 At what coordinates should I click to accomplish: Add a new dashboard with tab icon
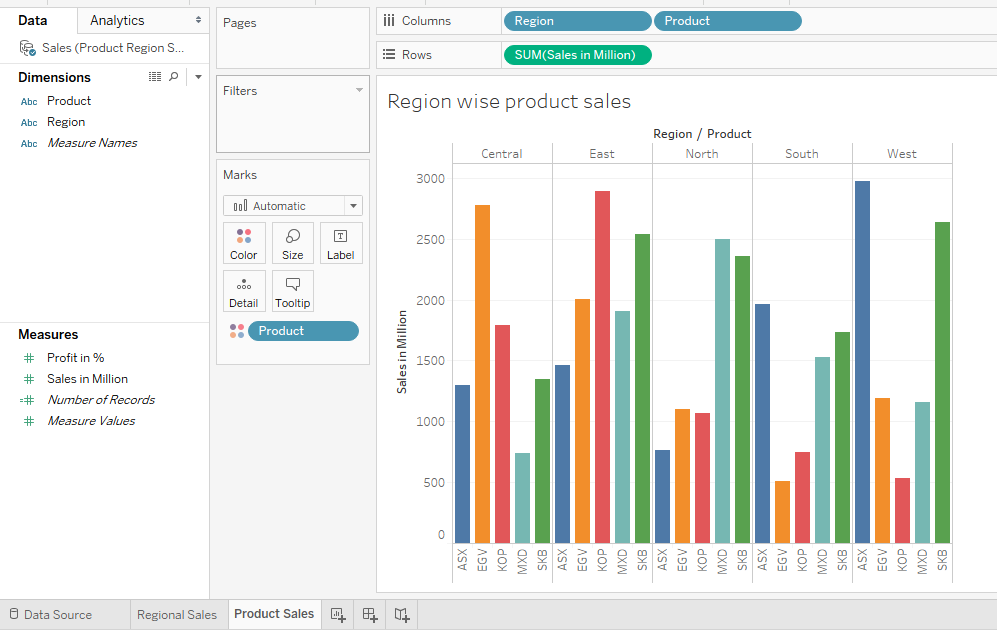[370, 615]
